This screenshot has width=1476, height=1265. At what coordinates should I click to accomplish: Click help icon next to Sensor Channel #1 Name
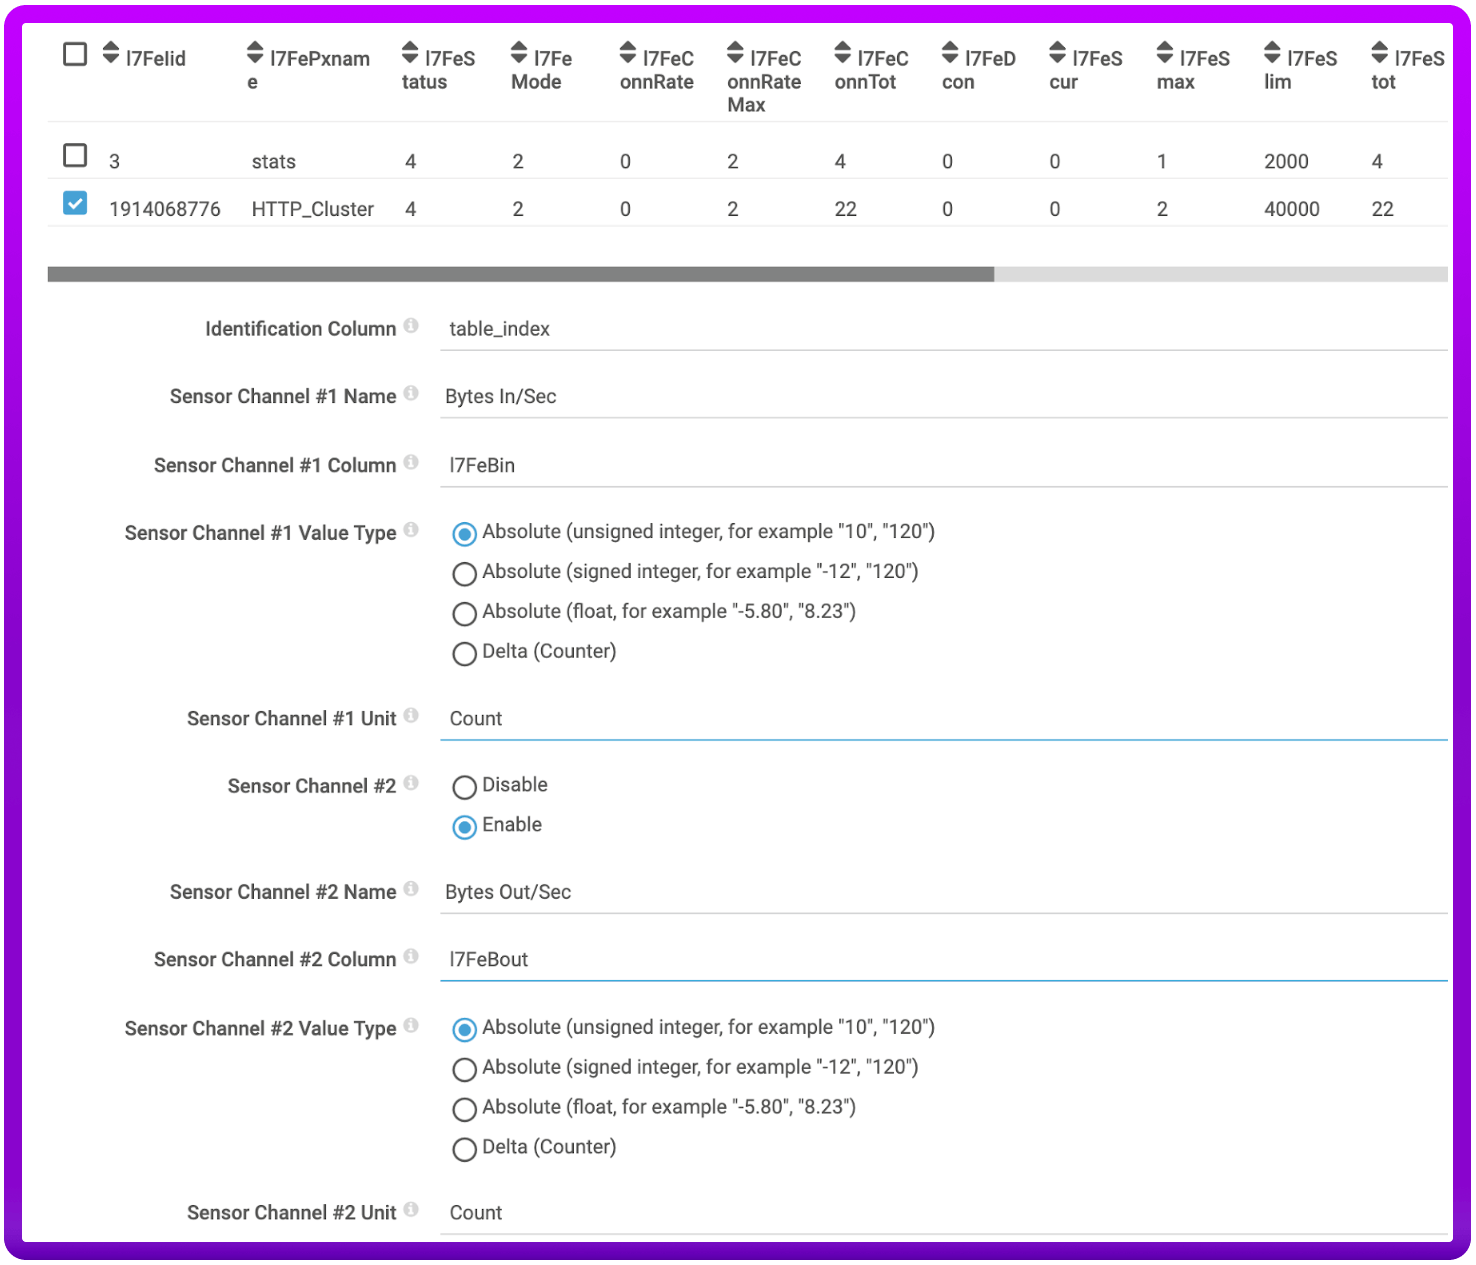(x=411, y=394)
